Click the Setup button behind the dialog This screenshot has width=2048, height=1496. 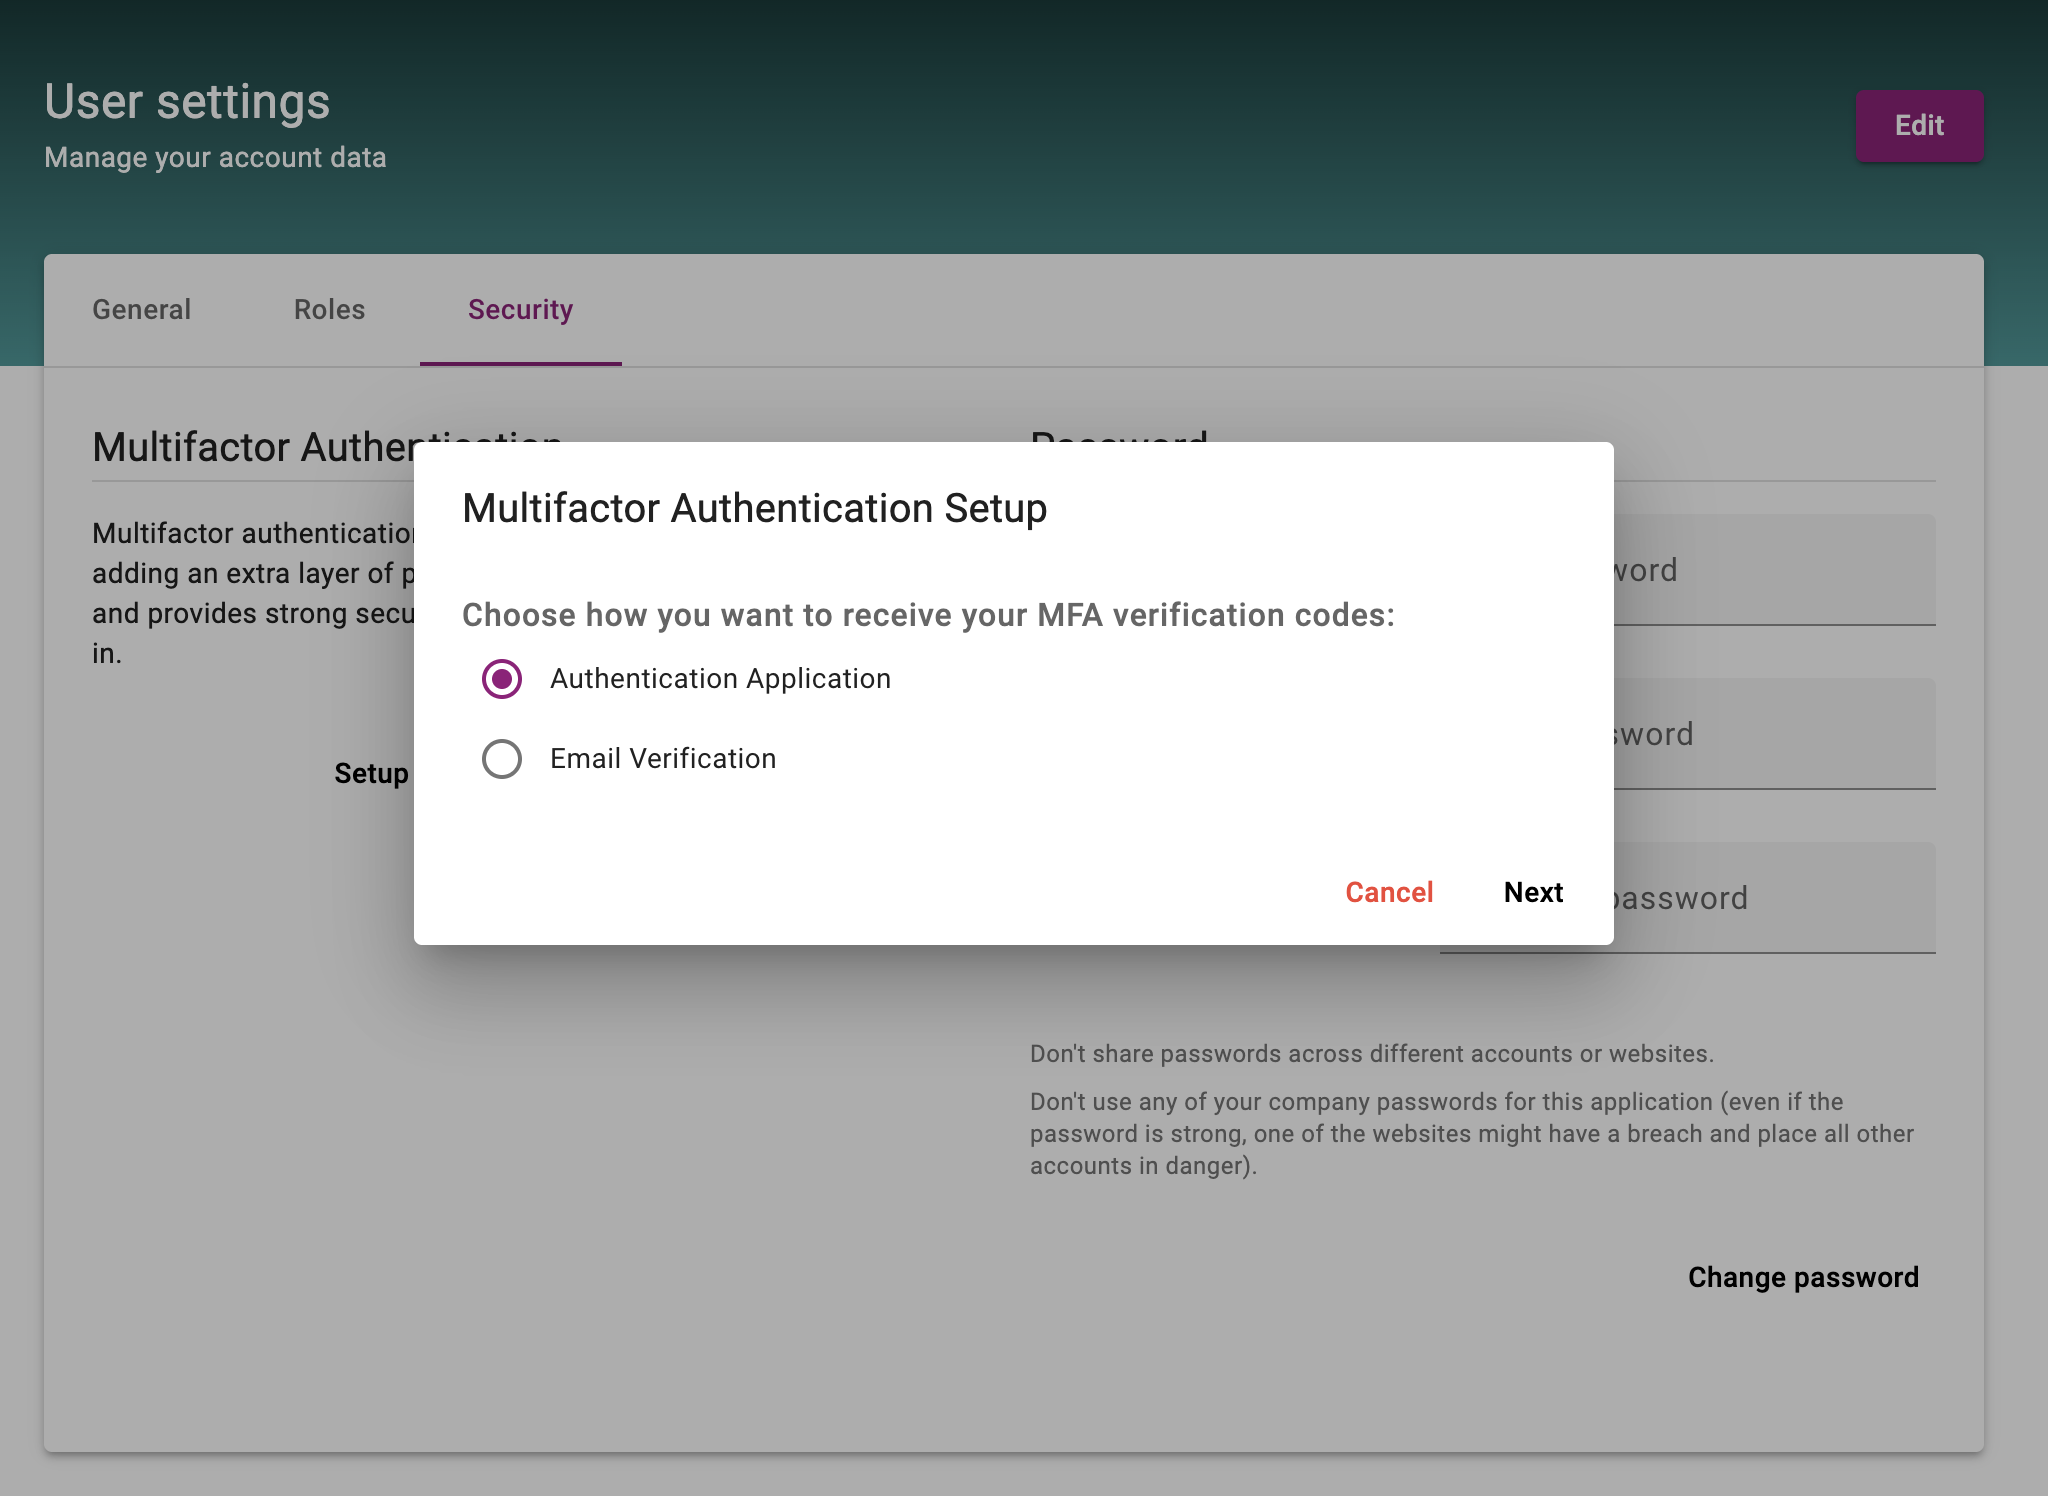click(372, 774)
